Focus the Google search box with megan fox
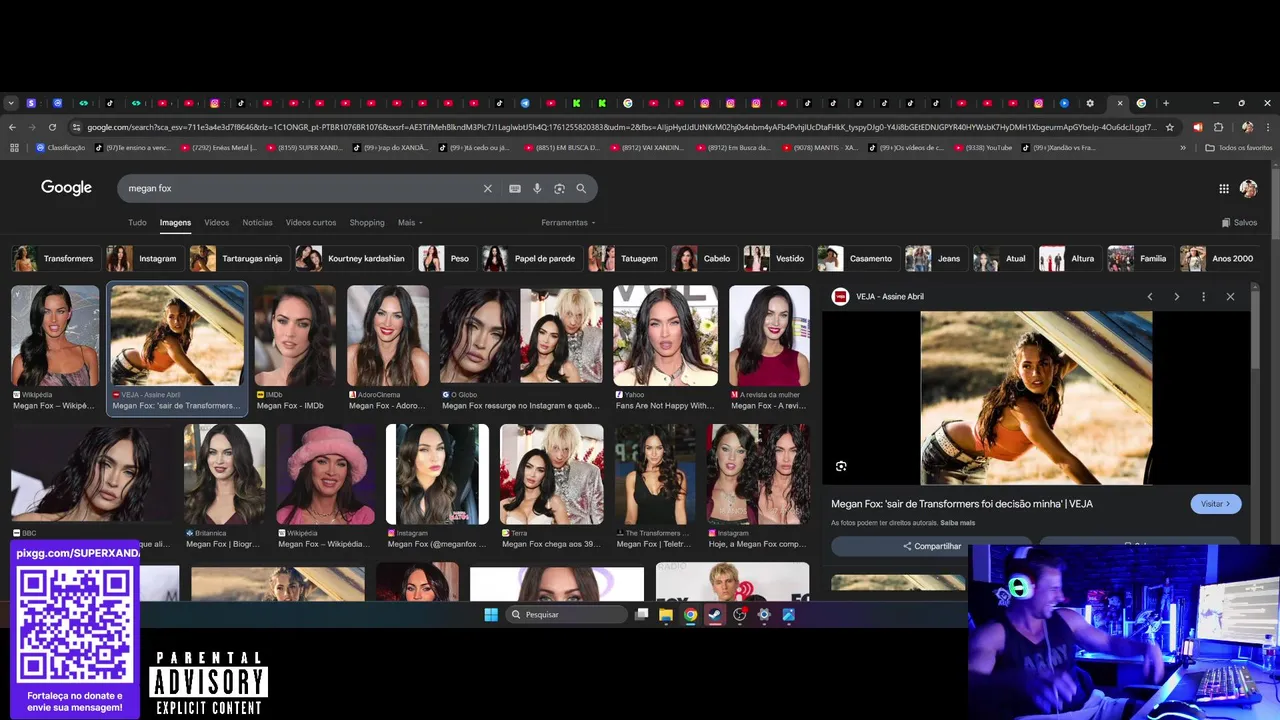 click(x=300, y=188)
